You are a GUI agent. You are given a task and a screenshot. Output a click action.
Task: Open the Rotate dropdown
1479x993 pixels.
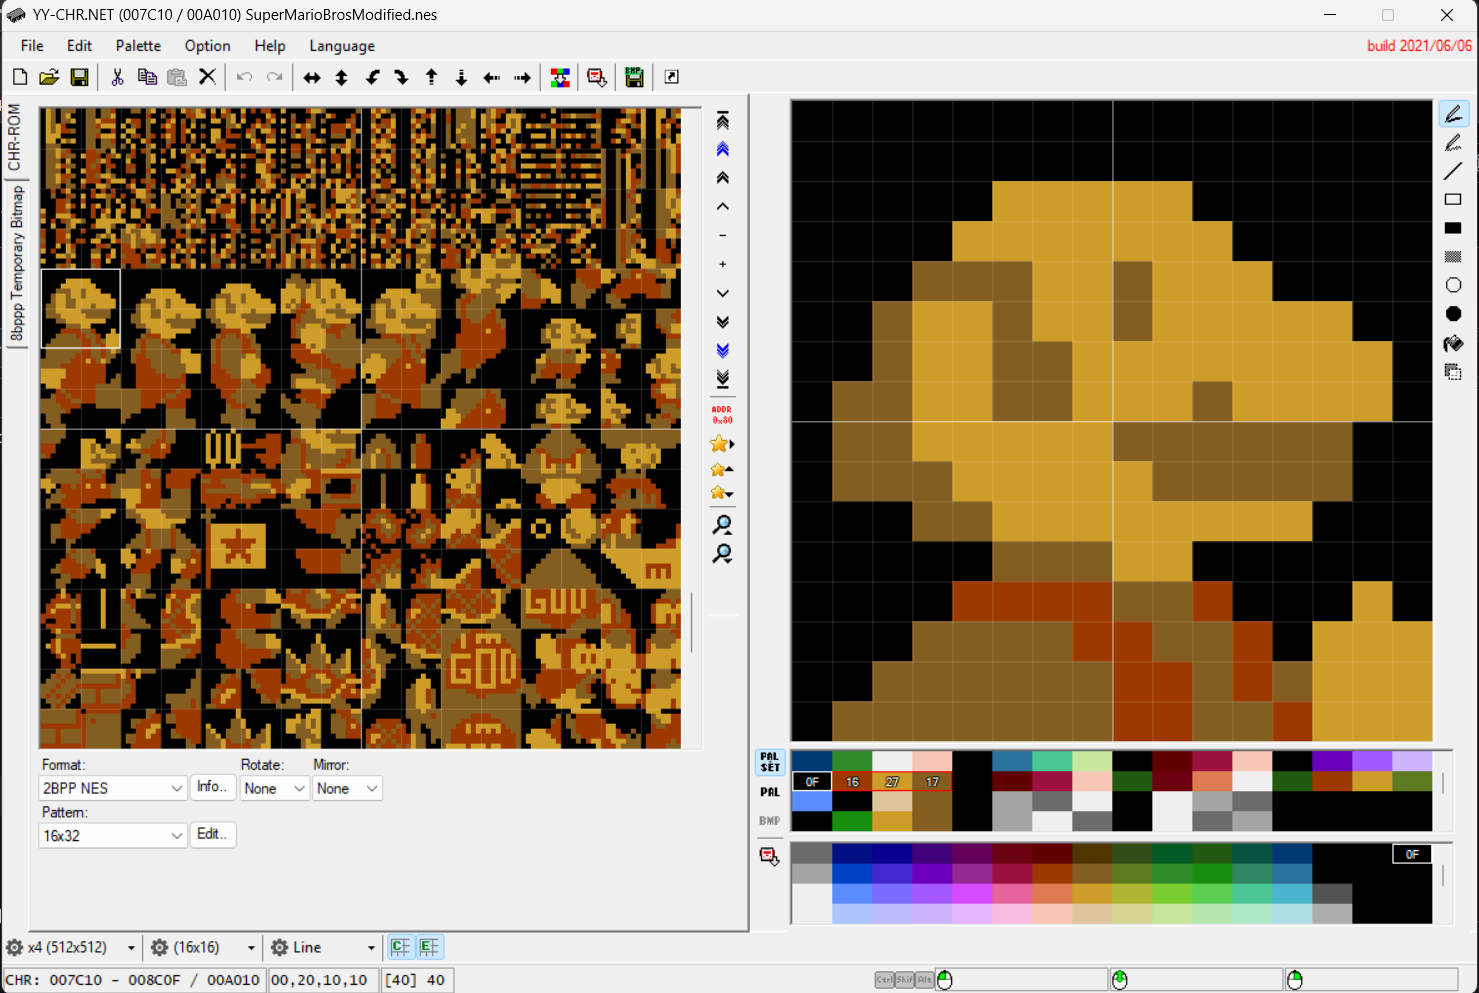tap(275, 788)
